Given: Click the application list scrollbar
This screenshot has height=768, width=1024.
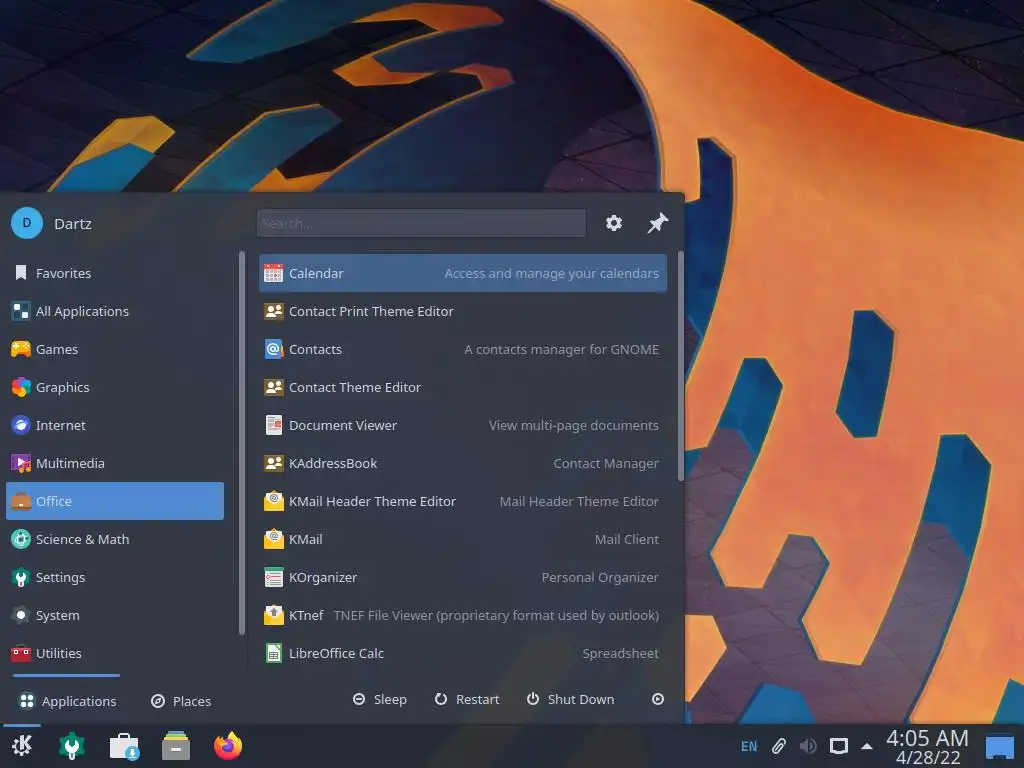Looking at the screenshot, I should click(x=681, y=366).
